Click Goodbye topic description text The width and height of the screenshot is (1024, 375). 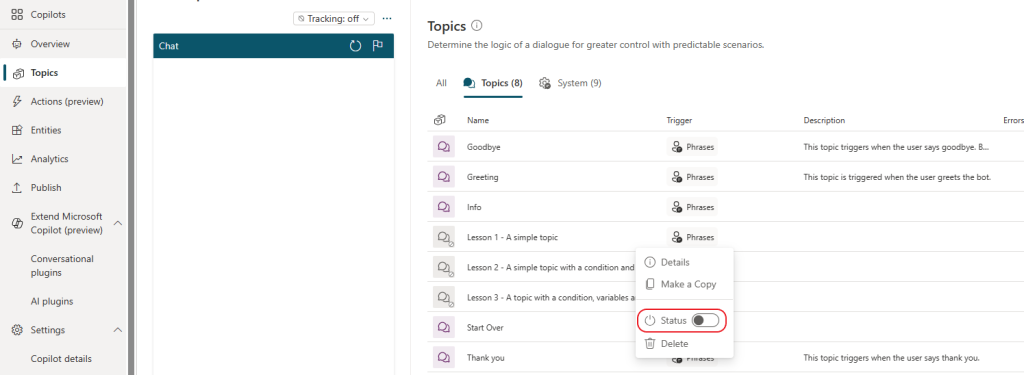click(896, 147)
